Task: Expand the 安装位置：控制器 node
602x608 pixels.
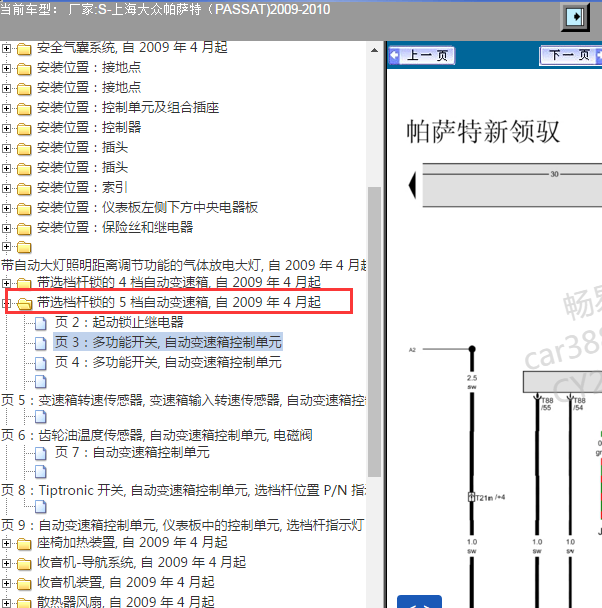Action: point(6,128)
